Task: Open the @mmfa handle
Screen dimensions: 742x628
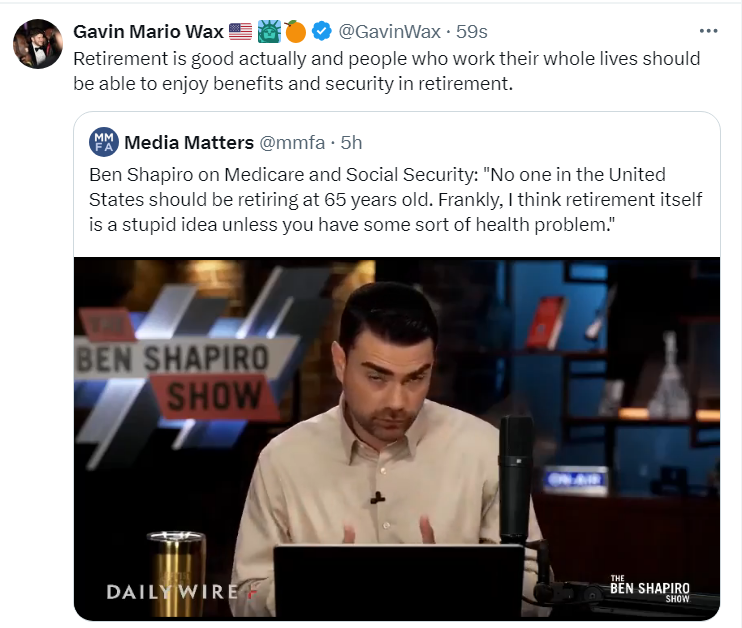Action: click(x=292, y=142)
